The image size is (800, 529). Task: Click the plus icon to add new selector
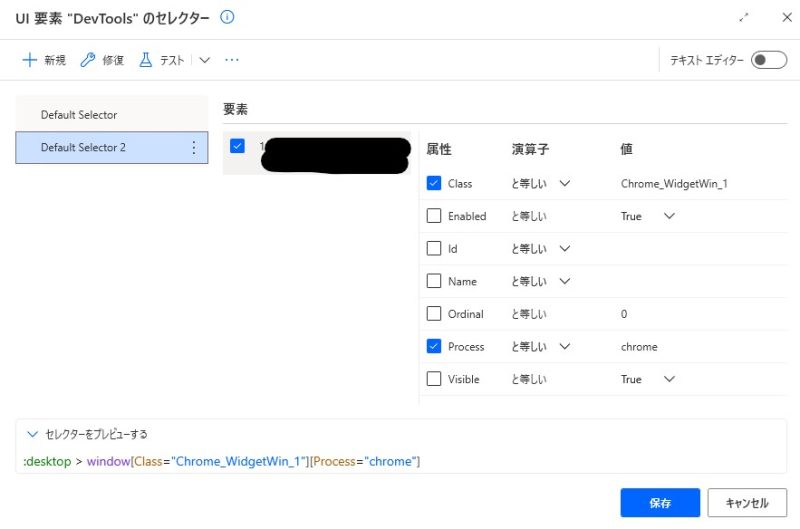pos(29,60)
